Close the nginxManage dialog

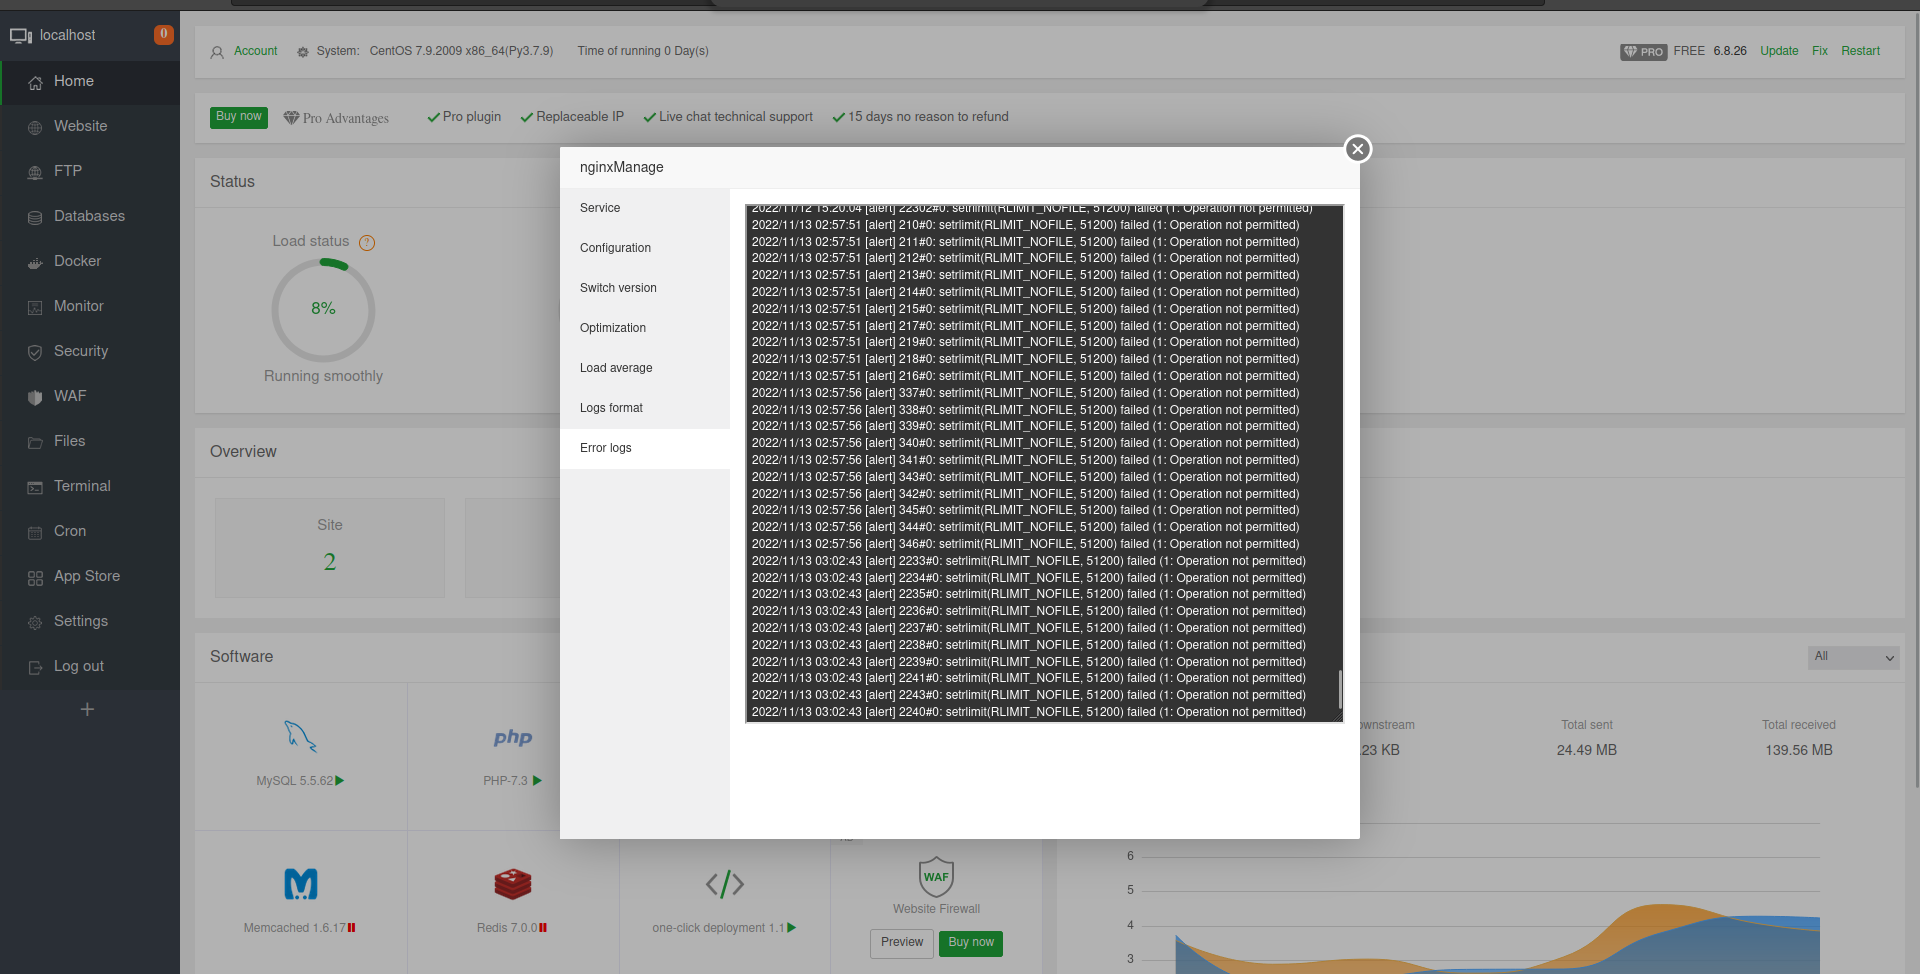point(1357,149)
